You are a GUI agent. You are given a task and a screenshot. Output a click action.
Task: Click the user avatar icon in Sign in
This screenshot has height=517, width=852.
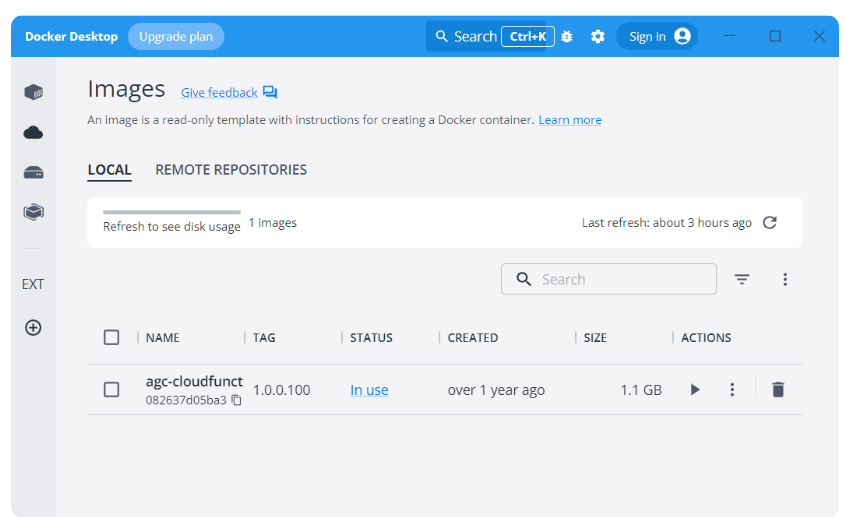[x=682, y=36]
